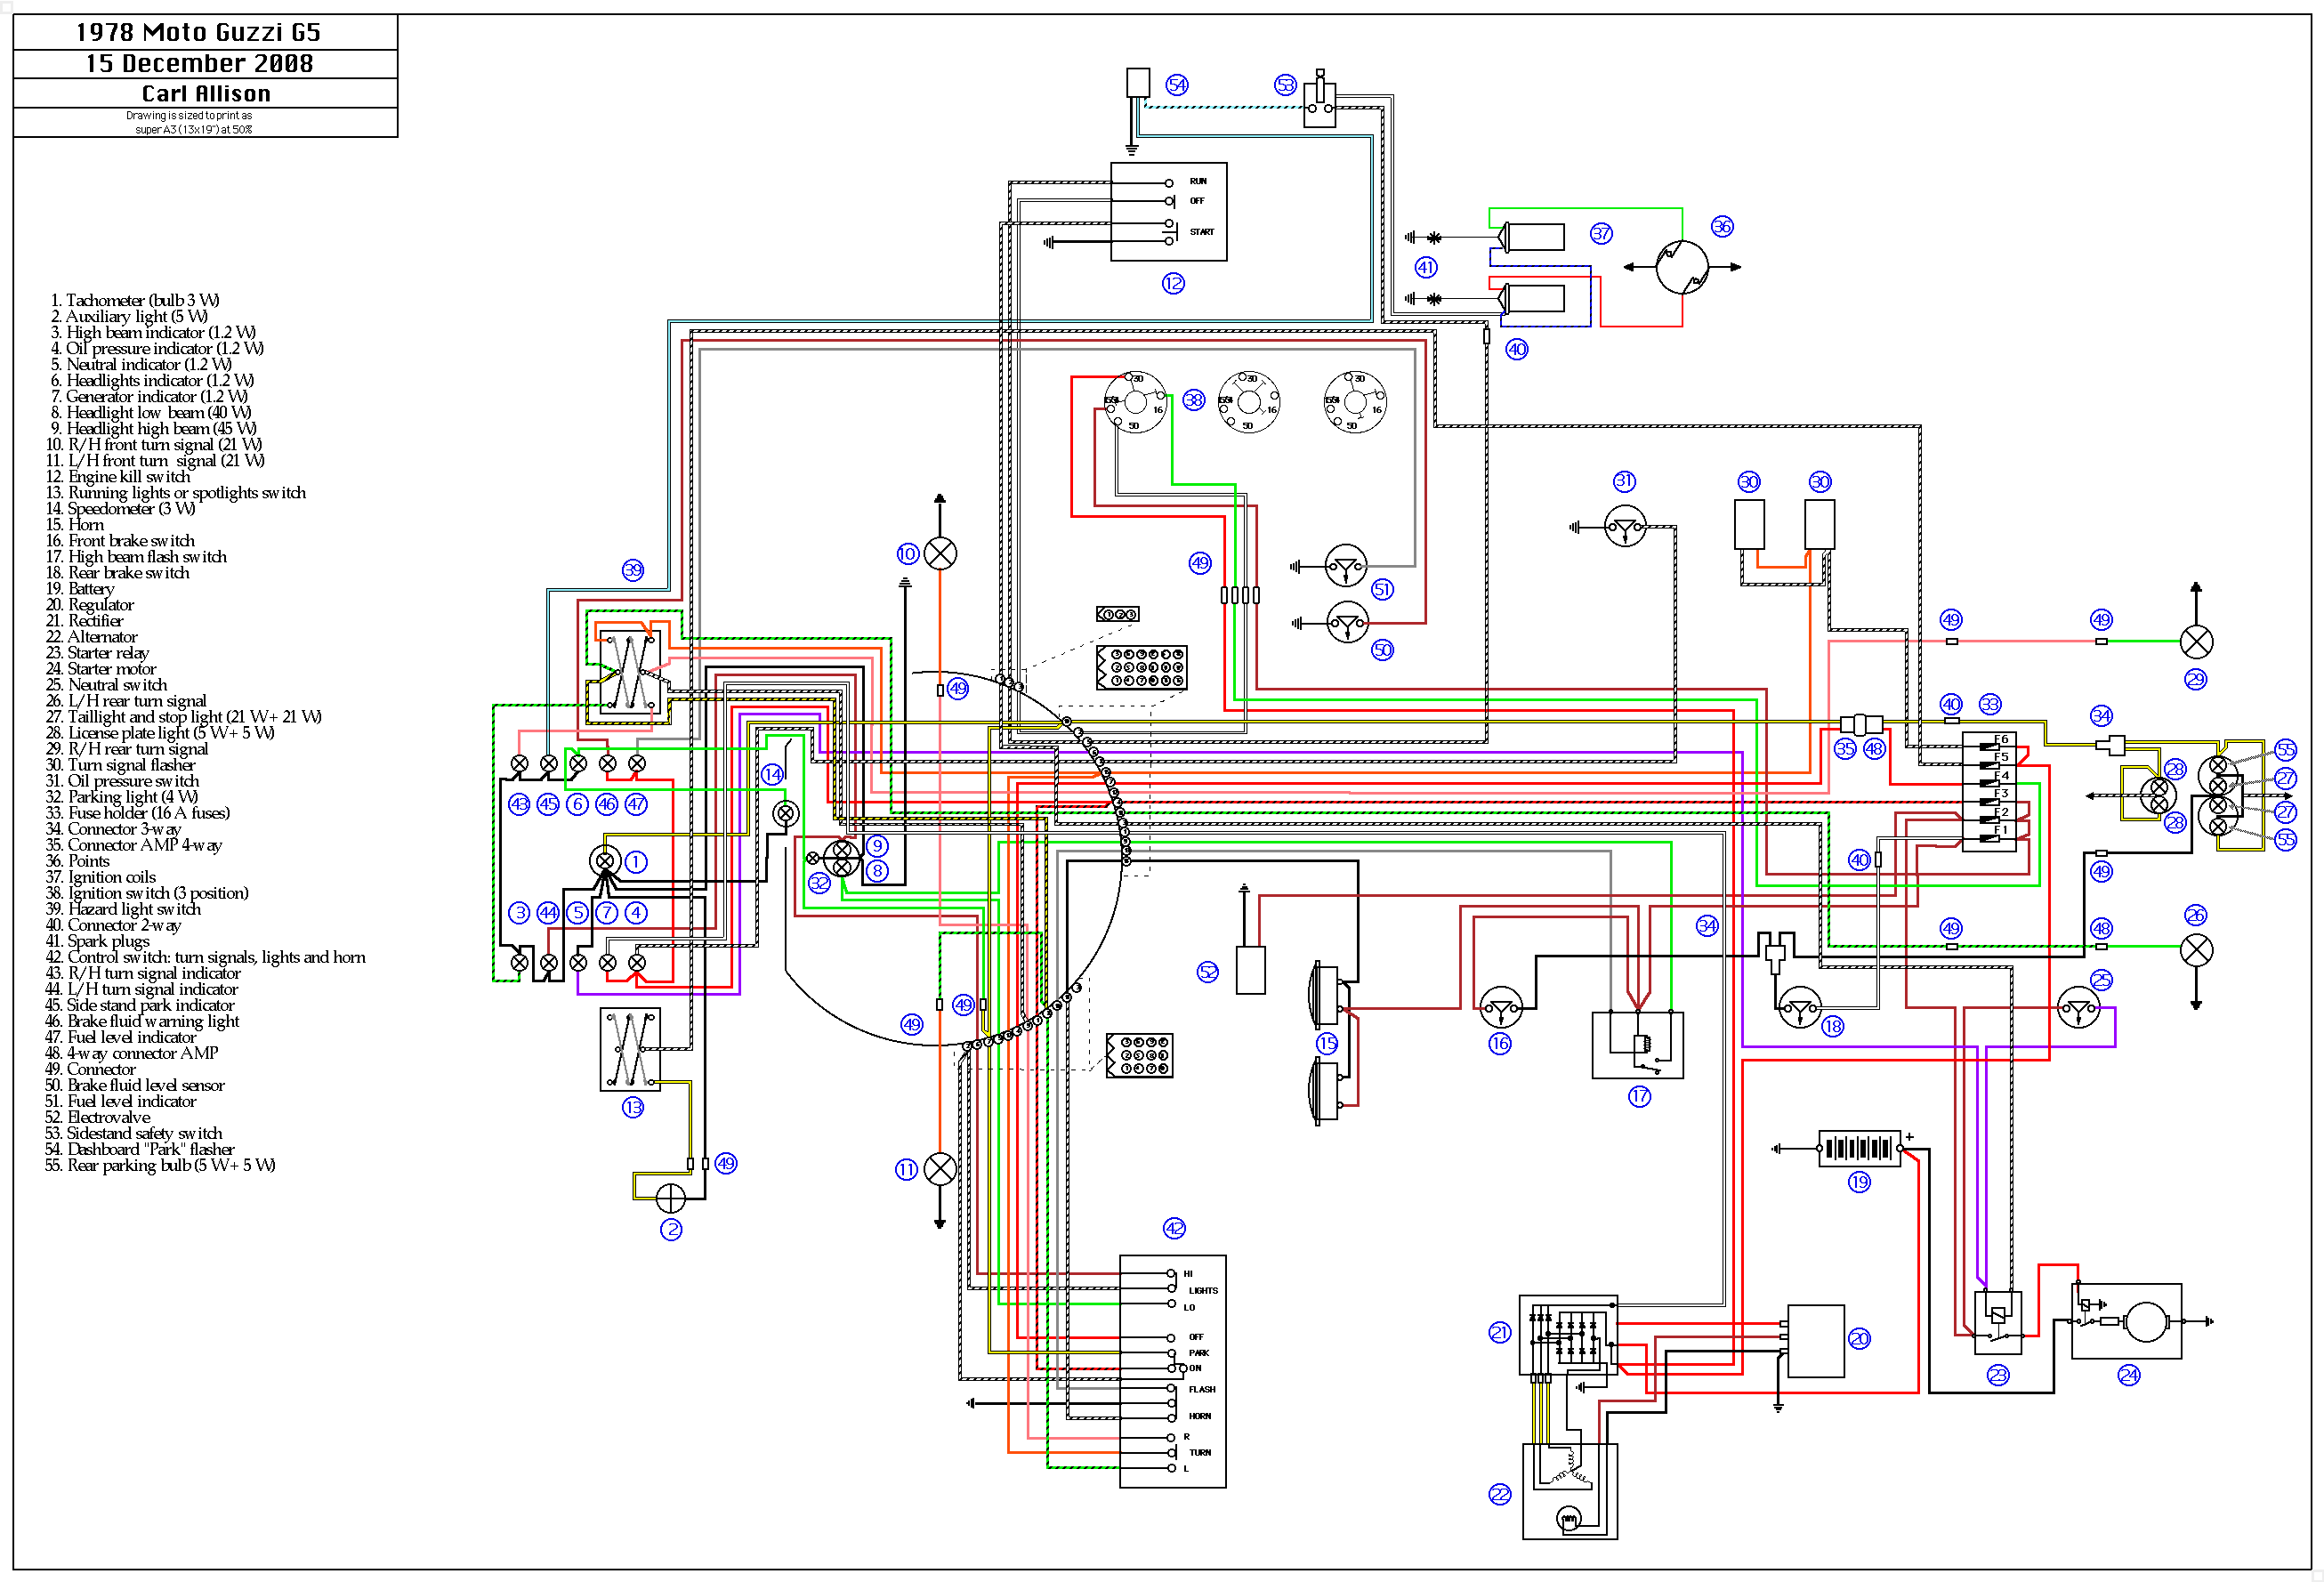The width and height of the screenshot is (2324, 1582).
Task: Select the high beam flash switch labeled 17
Action: (x=1637, y=1045)
